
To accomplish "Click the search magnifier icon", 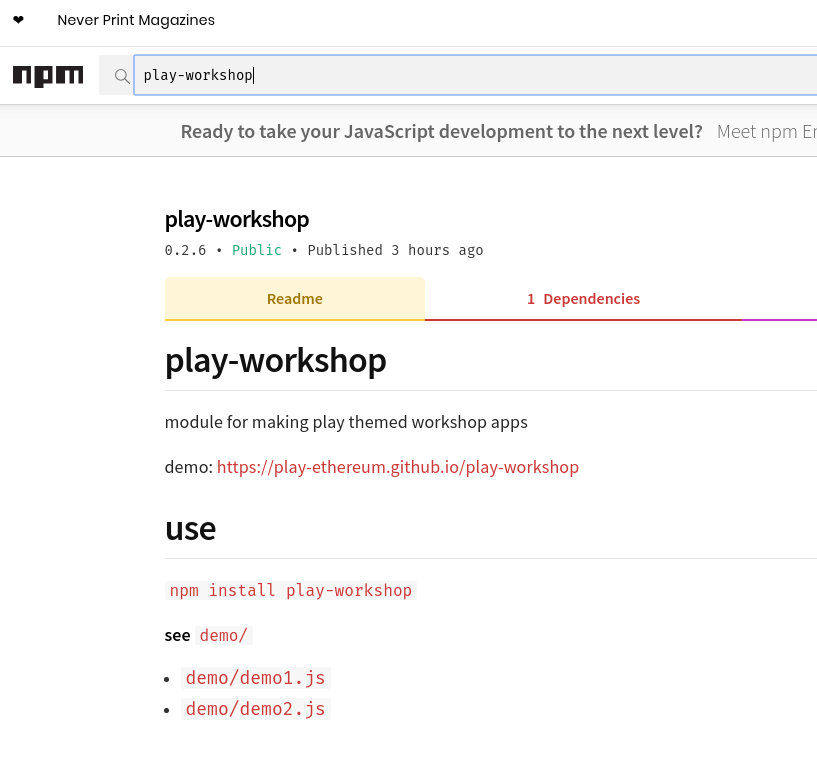I will coord(121,76).
